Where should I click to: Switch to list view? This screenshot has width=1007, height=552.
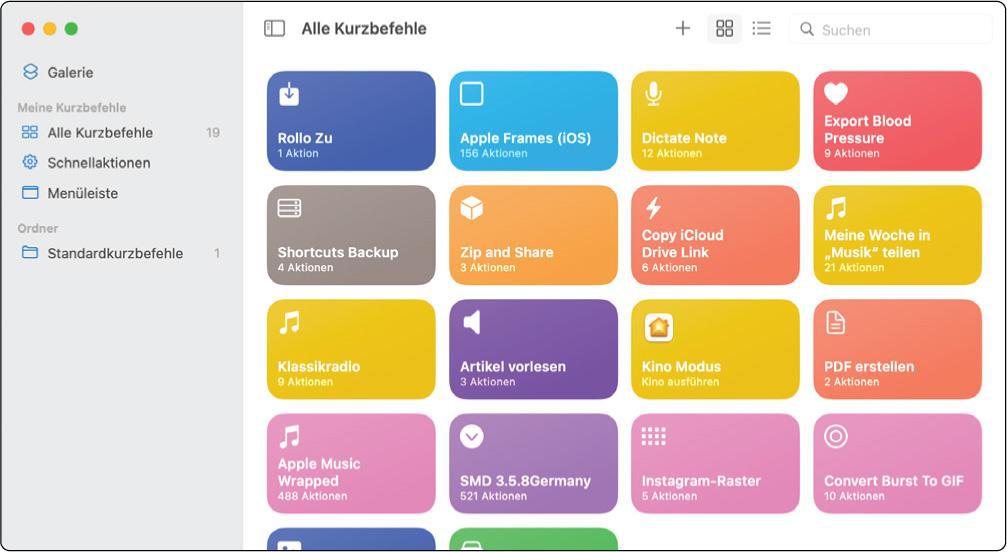coord(762,28)
